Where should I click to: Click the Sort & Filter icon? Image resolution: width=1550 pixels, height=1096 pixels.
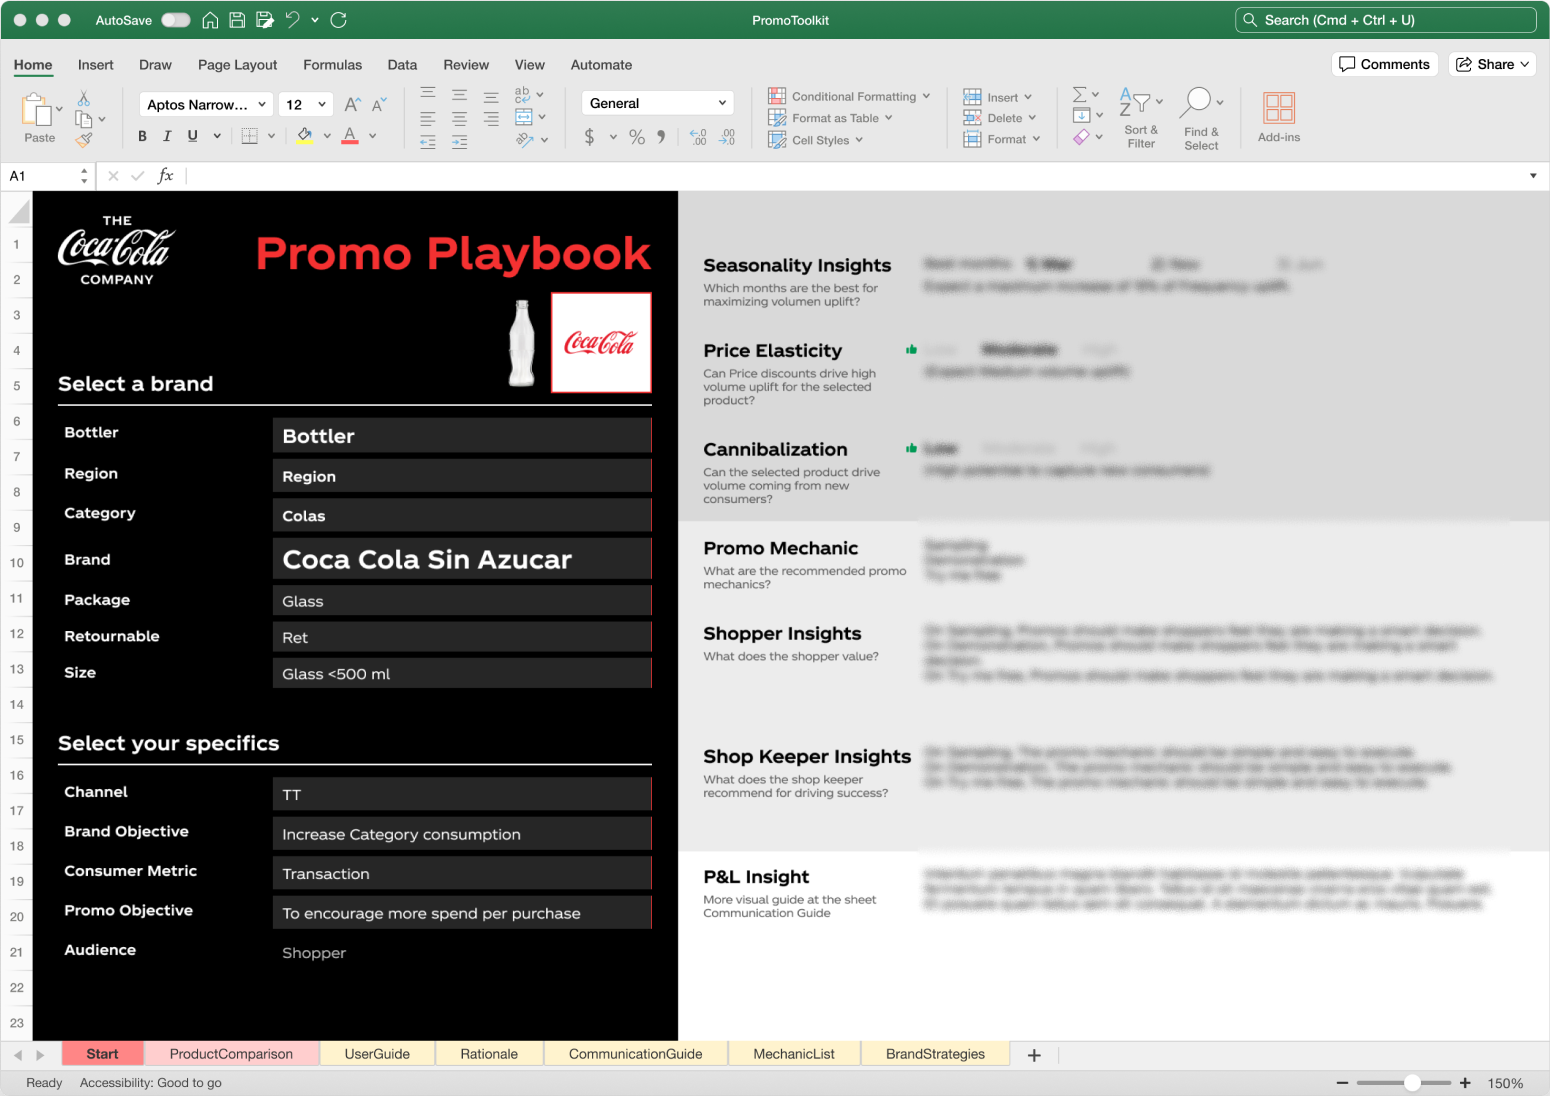click(1140, 116)
